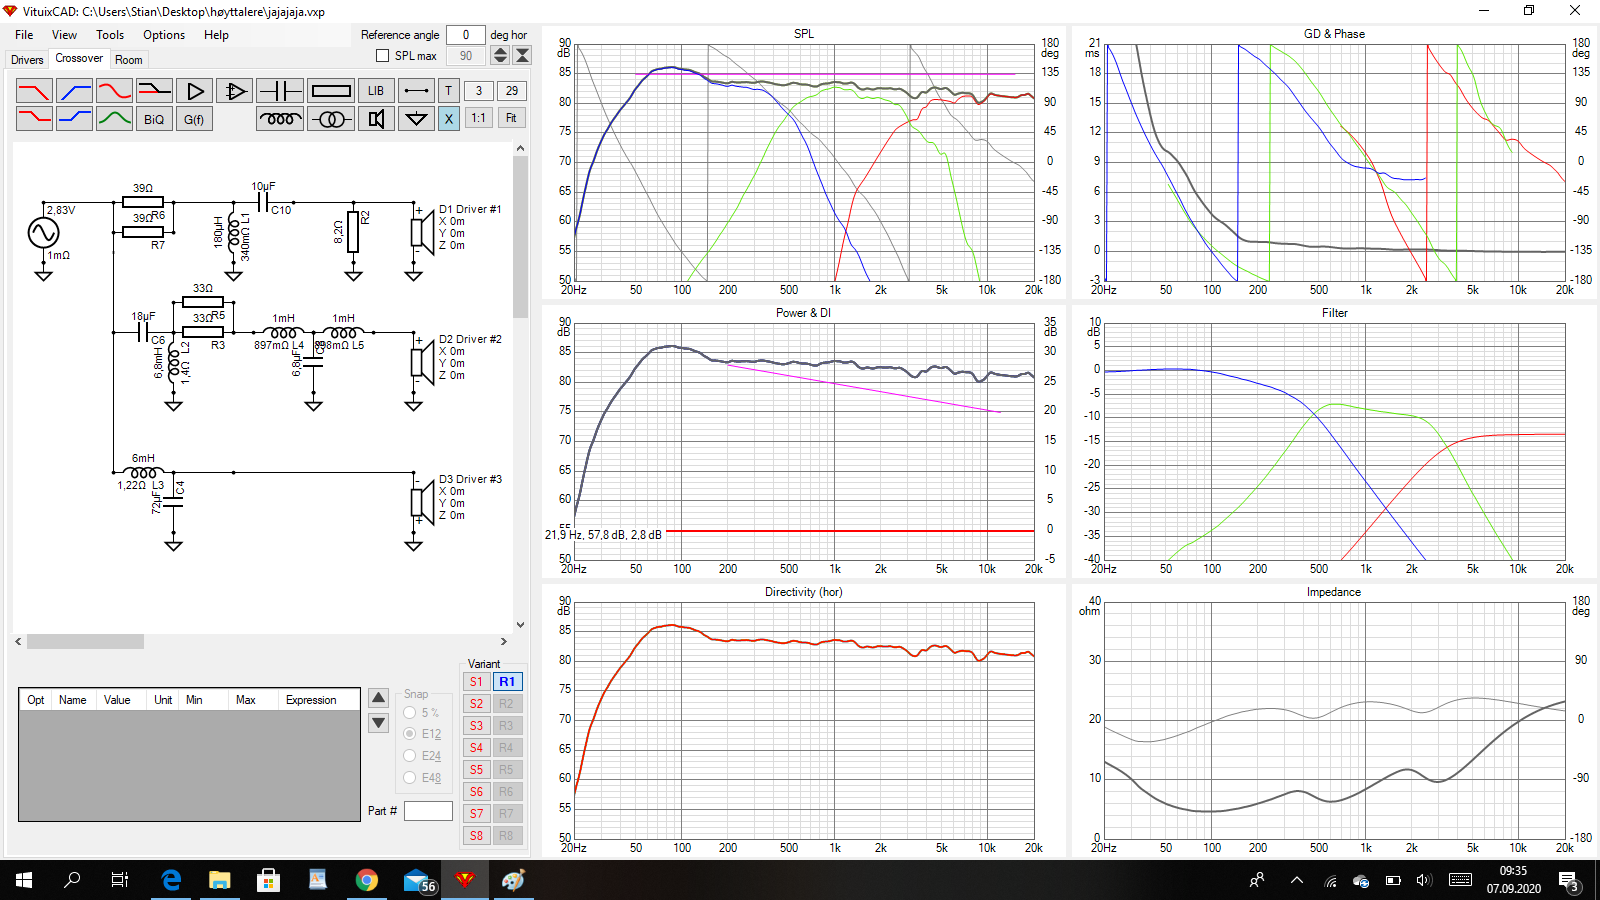Add a capacitor to the crossover schematic
The image size is (1600, 900).
tap(280, 91)
